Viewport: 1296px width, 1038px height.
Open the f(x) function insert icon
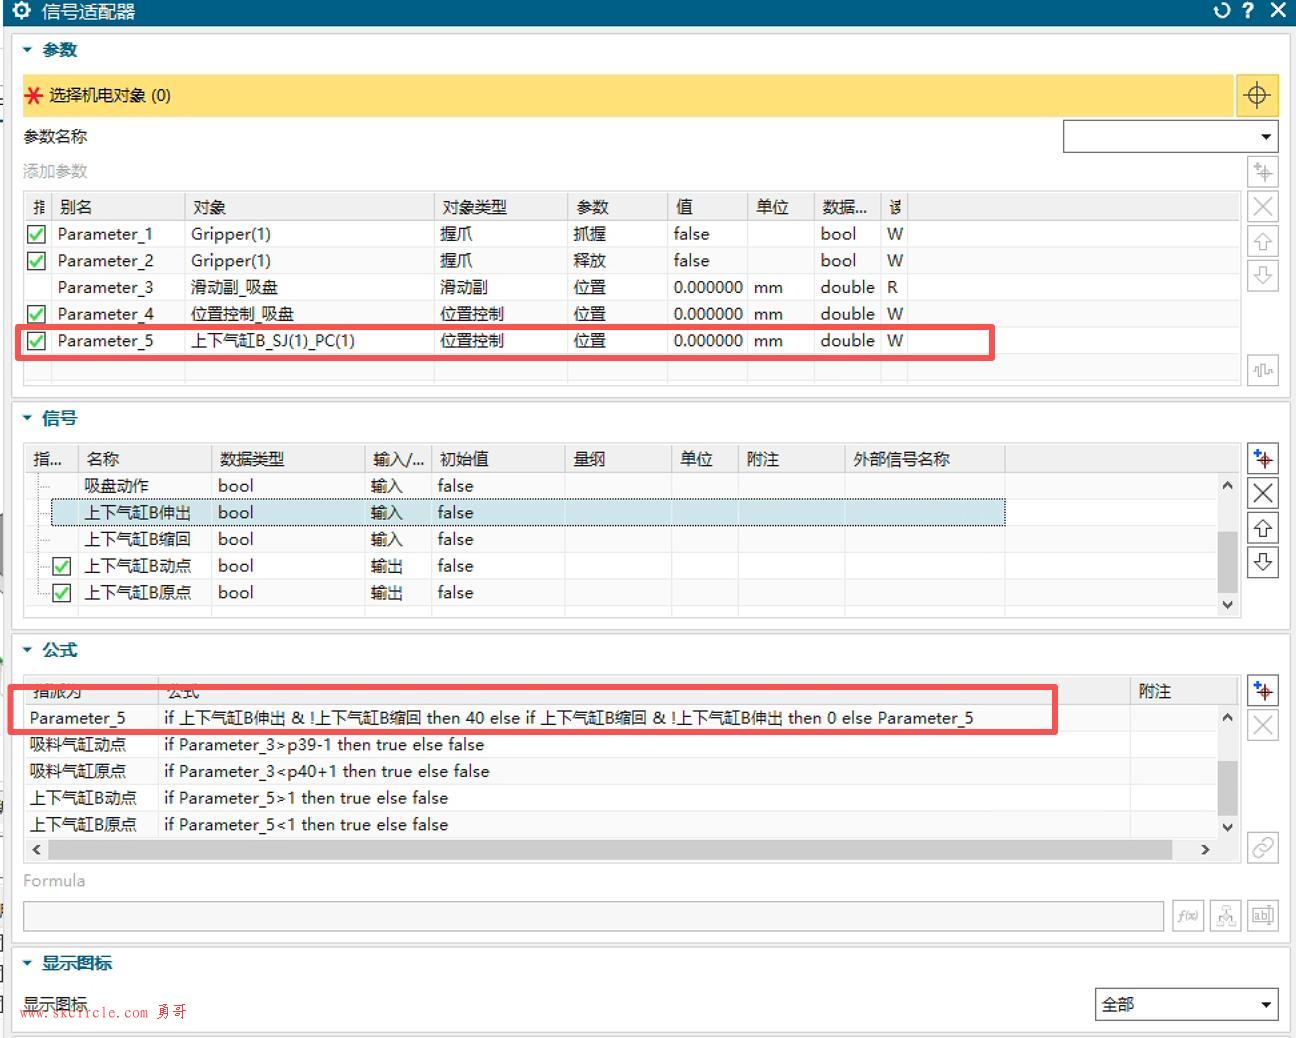(1188, 915)
